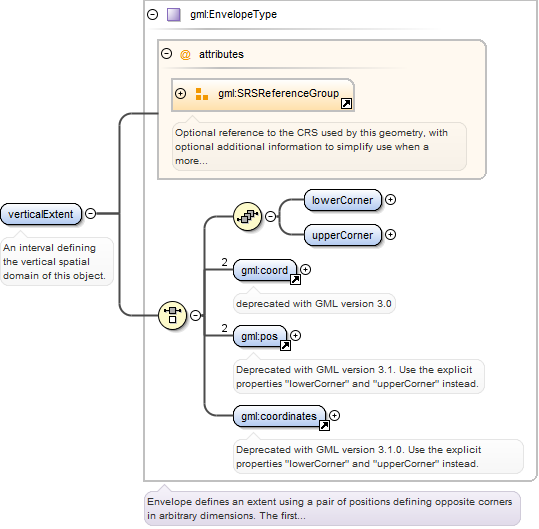Click the cardinality '2' beside gml:pos
This screenshot has height=529, width=539.
(x=224, y=328)
